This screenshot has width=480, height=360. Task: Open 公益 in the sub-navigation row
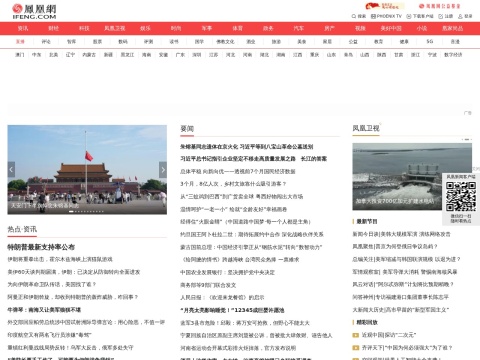pyautogui.click(x=353, y=42)
